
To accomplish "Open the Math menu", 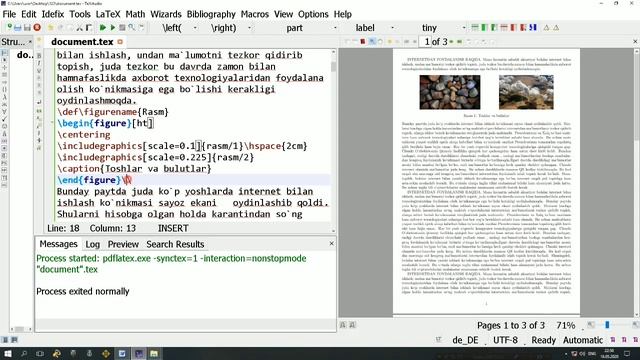I will 135,14.
